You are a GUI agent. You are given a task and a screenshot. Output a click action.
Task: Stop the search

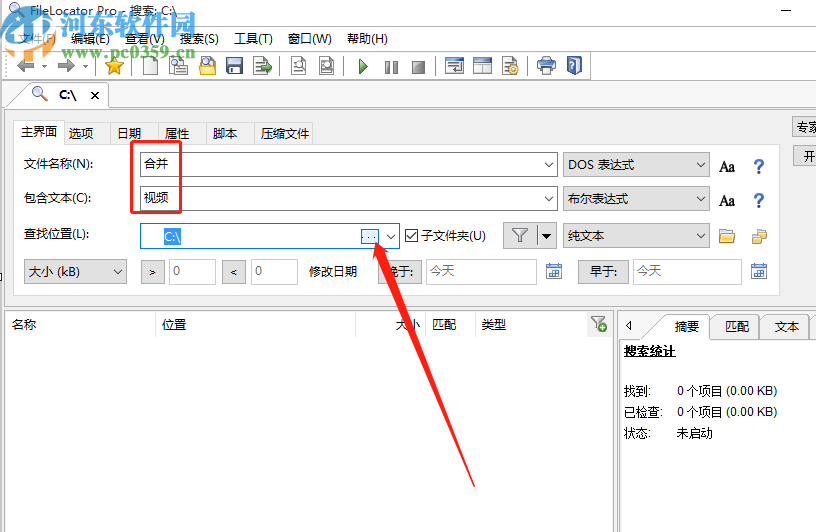pyautogui.click(x=418, y=67)
